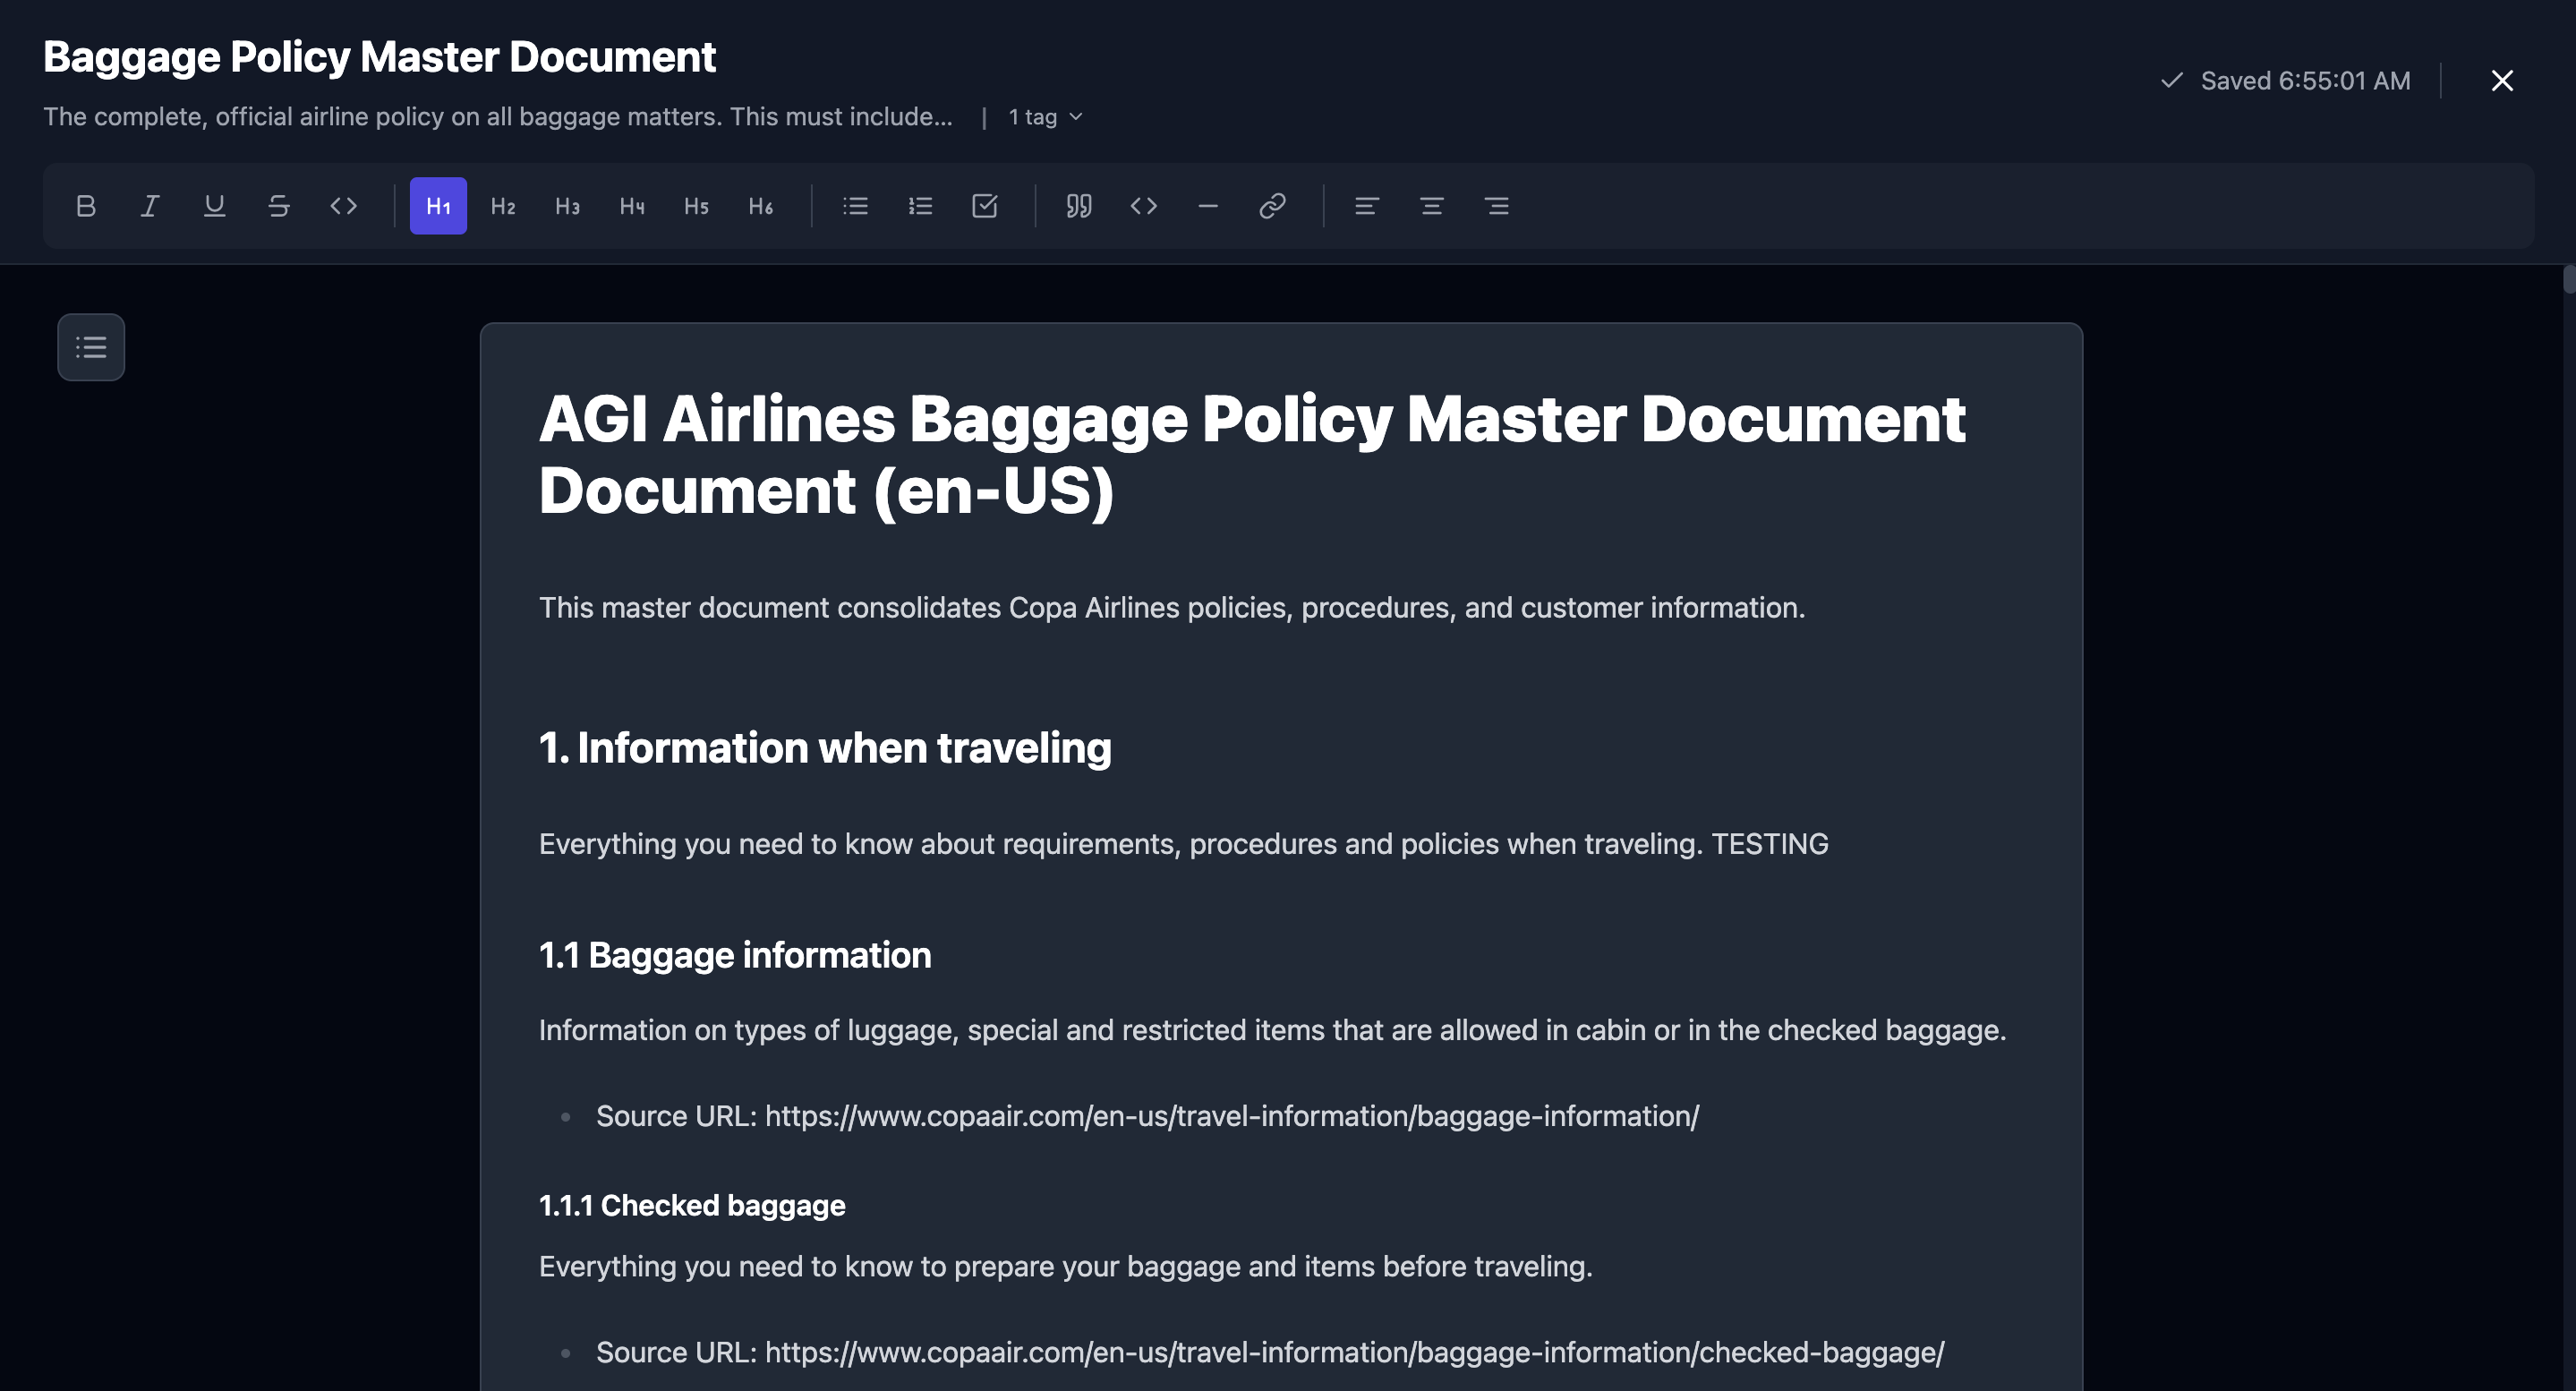Insert a code block

tap(1143, 206)
